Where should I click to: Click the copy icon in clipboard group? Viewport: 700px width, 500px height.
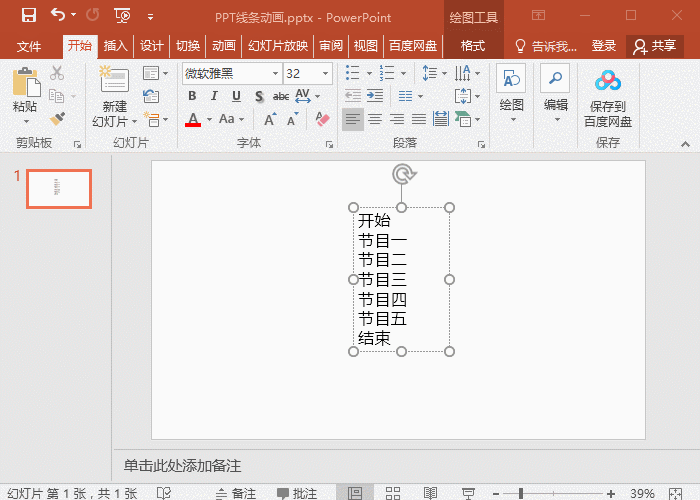(56, 96)
